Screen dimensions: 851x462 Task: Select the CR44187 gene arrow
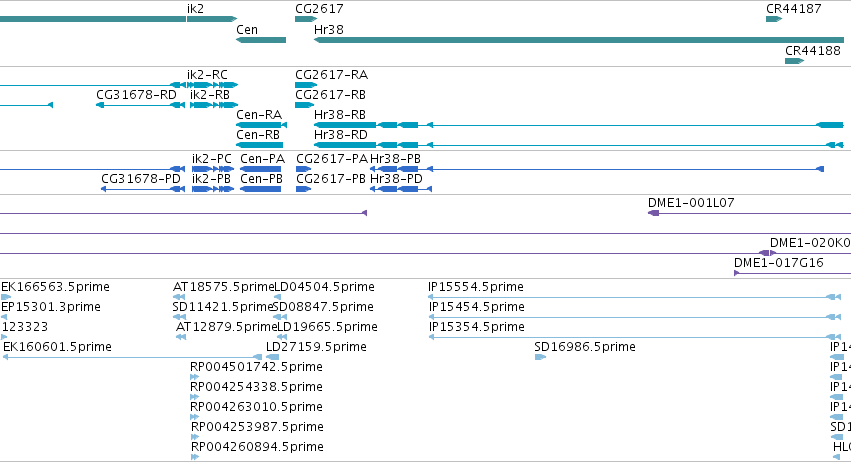[774, 19]
